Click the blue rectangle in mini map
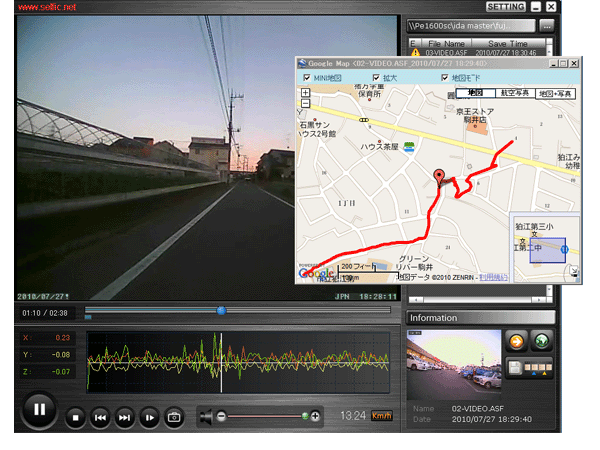600x450 pixels. (547, 250)
